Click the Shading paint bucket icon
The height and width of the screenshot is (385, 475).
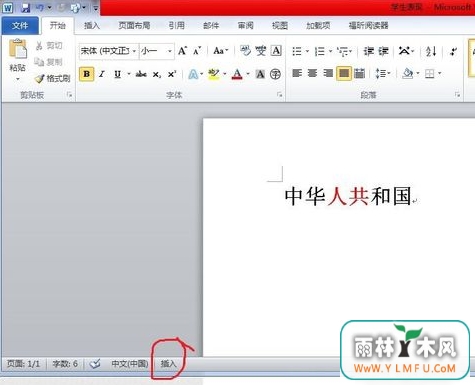coord(407,73)
